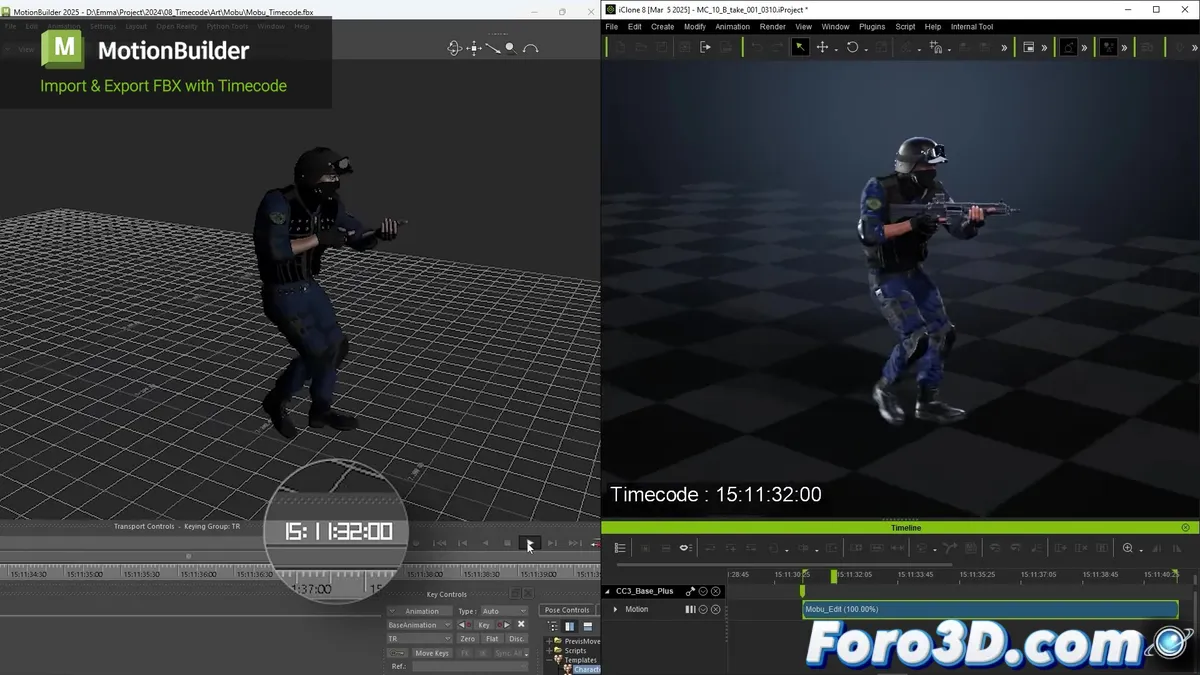This screenshot has height=675, width=1200.
Task: Click the next keyframe arrow beside Key
Action: (504, 625)
